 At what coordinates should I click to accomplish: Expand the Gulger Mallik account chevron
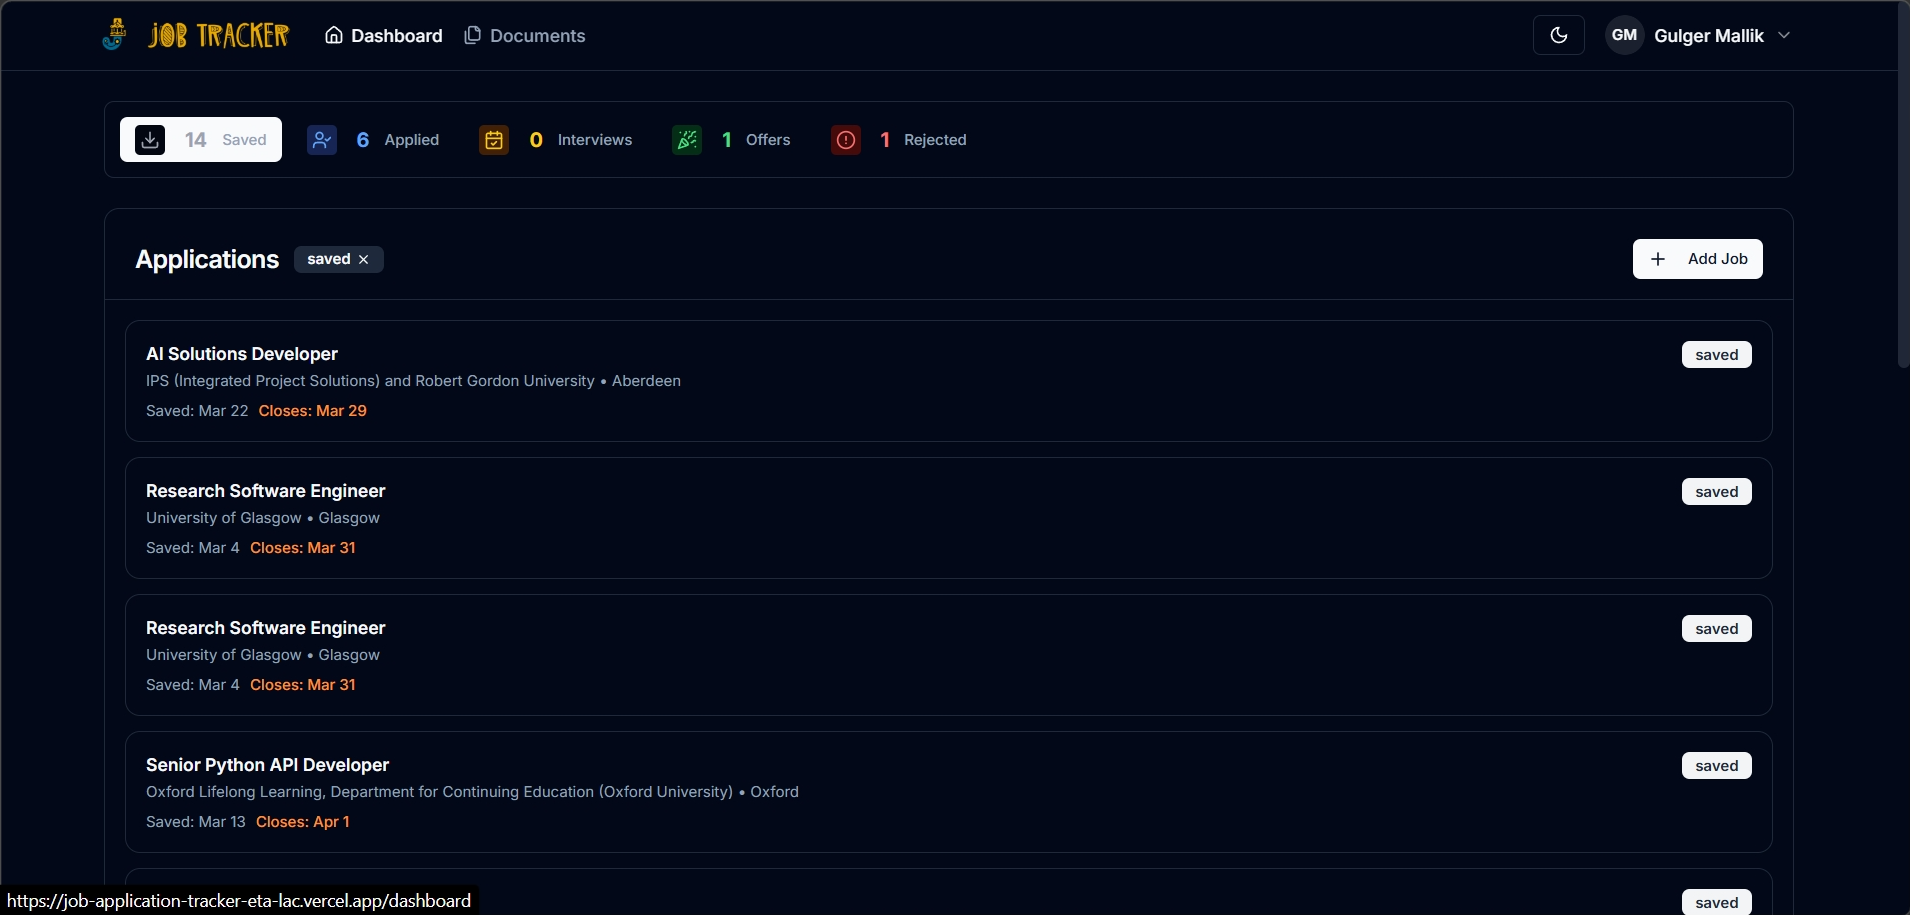(1784, 35)
